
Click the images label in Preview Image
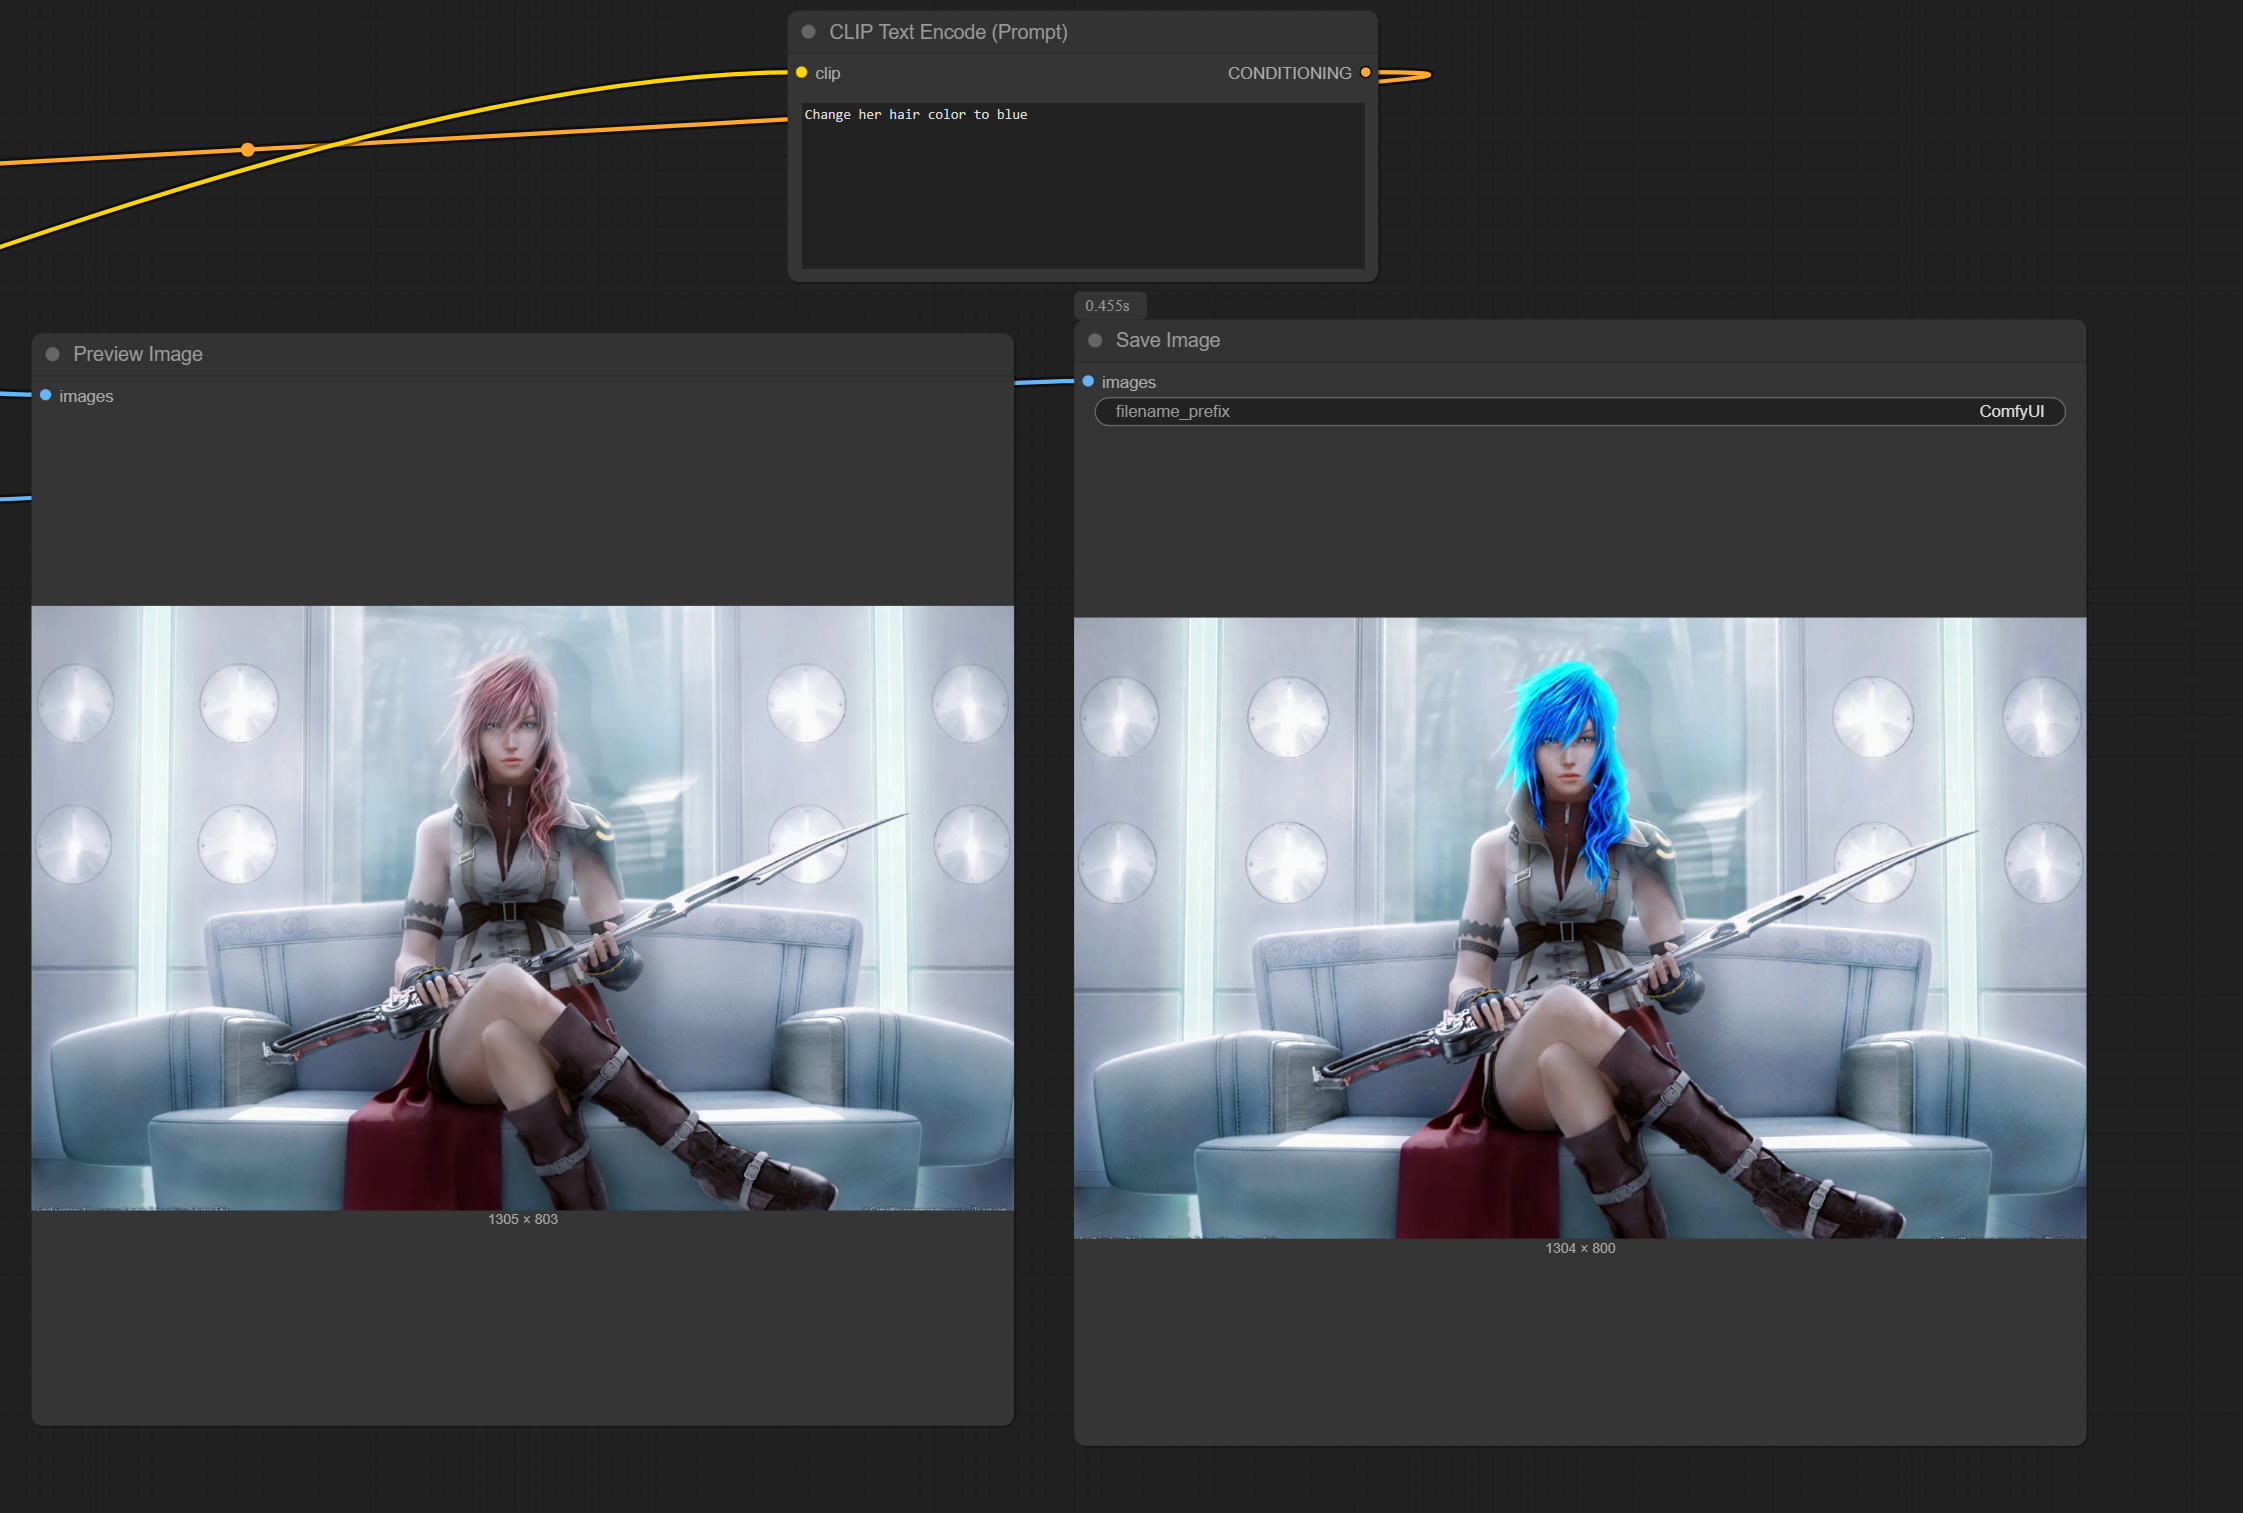86,396
